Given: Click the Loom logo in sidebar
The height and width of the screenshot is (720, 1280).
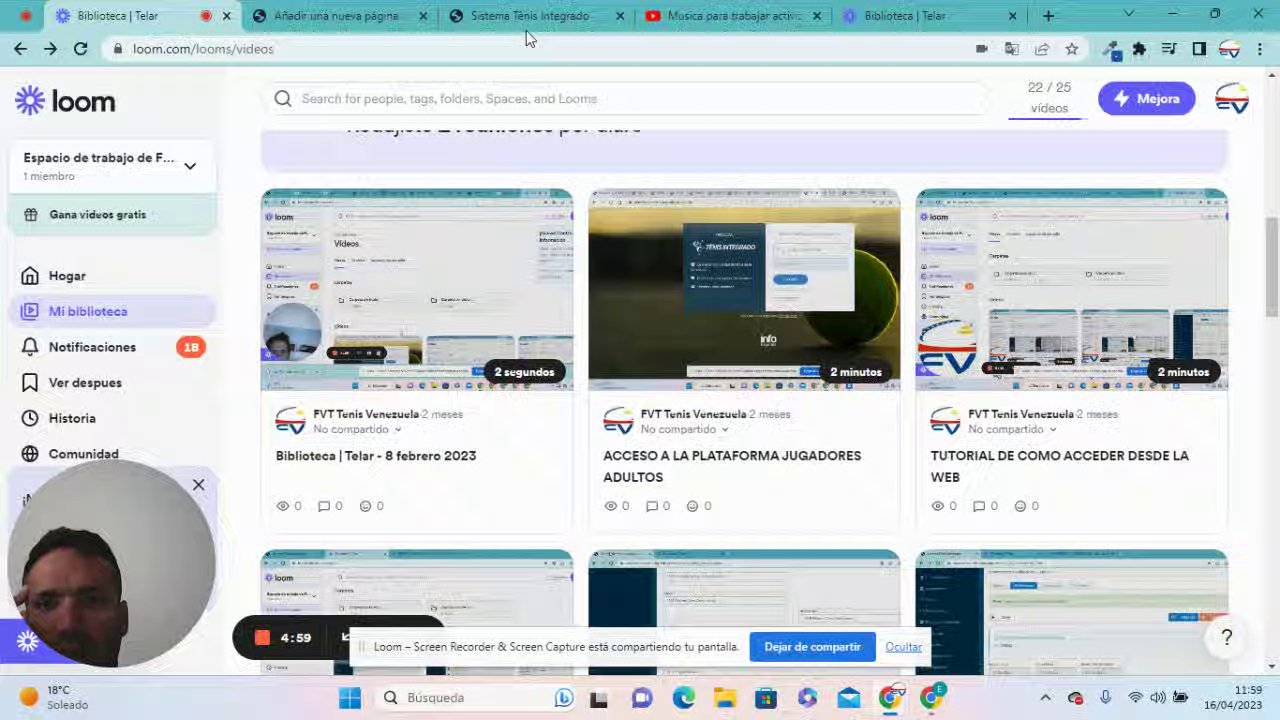Looking at the screenshot, I should (x=65, y=100).
